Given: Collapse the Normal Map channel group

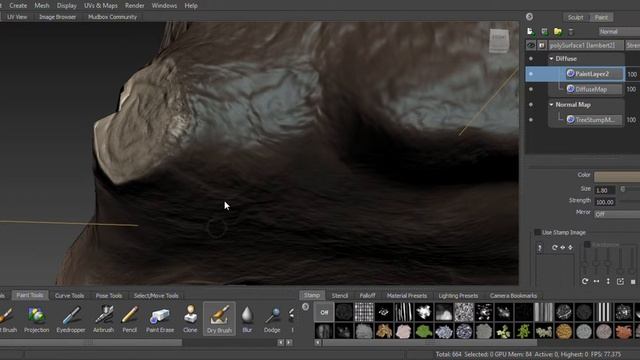Looking at the screenshot, I should (551, 105).
